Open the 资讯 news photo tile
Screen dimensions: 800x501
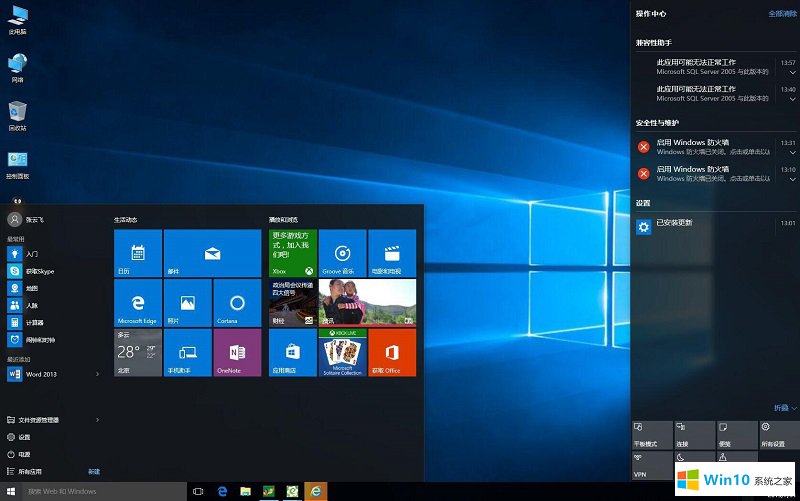(x=367, y=303)
